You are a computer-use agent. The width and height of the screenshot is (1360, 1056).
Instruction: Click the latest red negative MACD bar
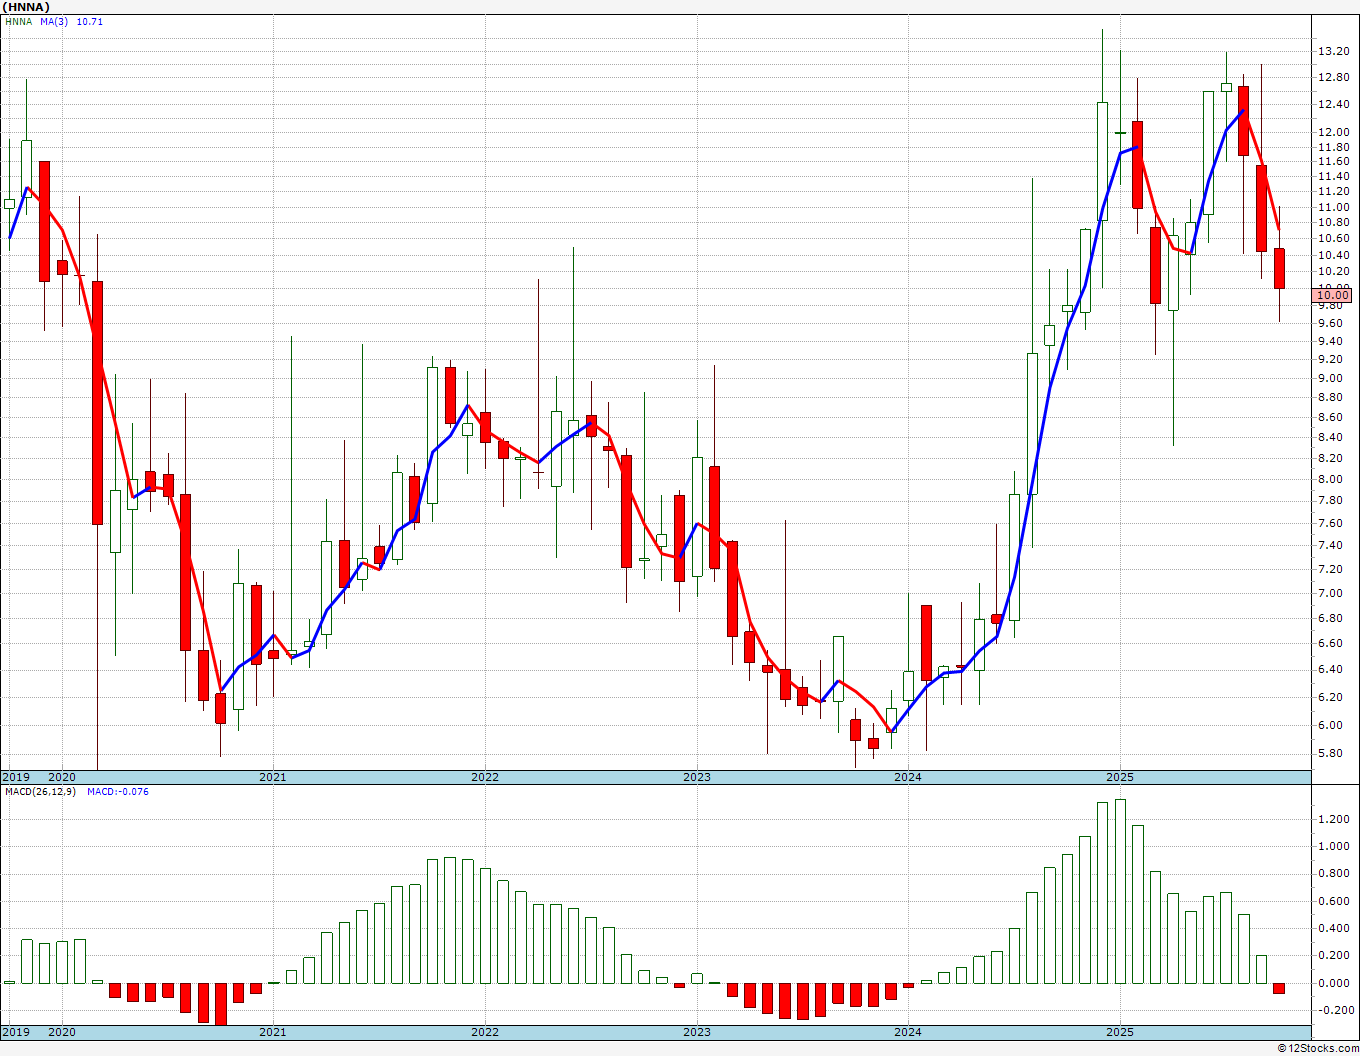point(1279,988)
